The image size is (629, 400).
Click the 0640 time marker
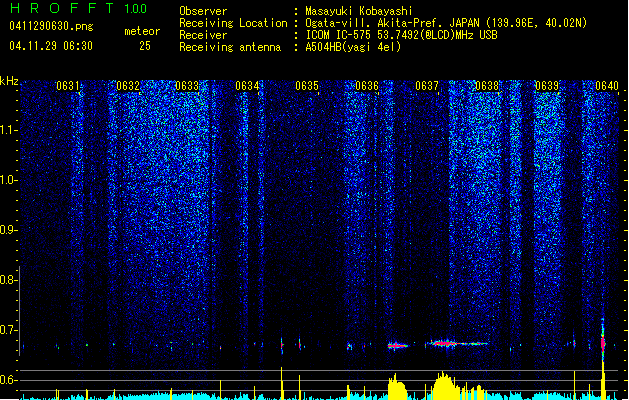(x=607, y=86)
